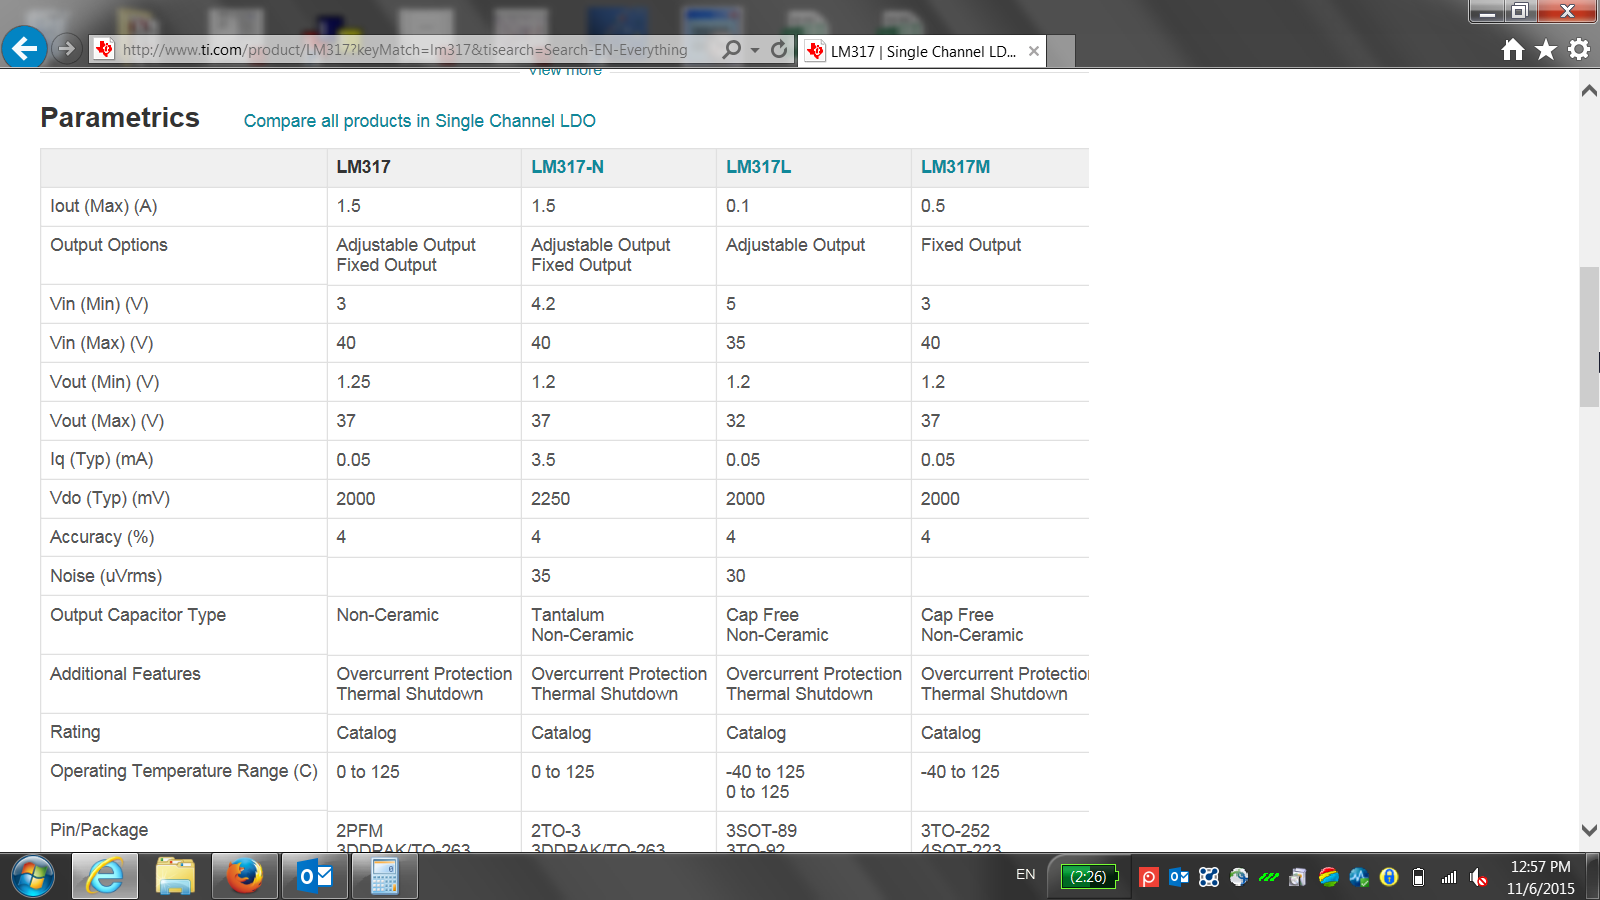
Task: Click the EN language indicator
Action: point(1026,875)
